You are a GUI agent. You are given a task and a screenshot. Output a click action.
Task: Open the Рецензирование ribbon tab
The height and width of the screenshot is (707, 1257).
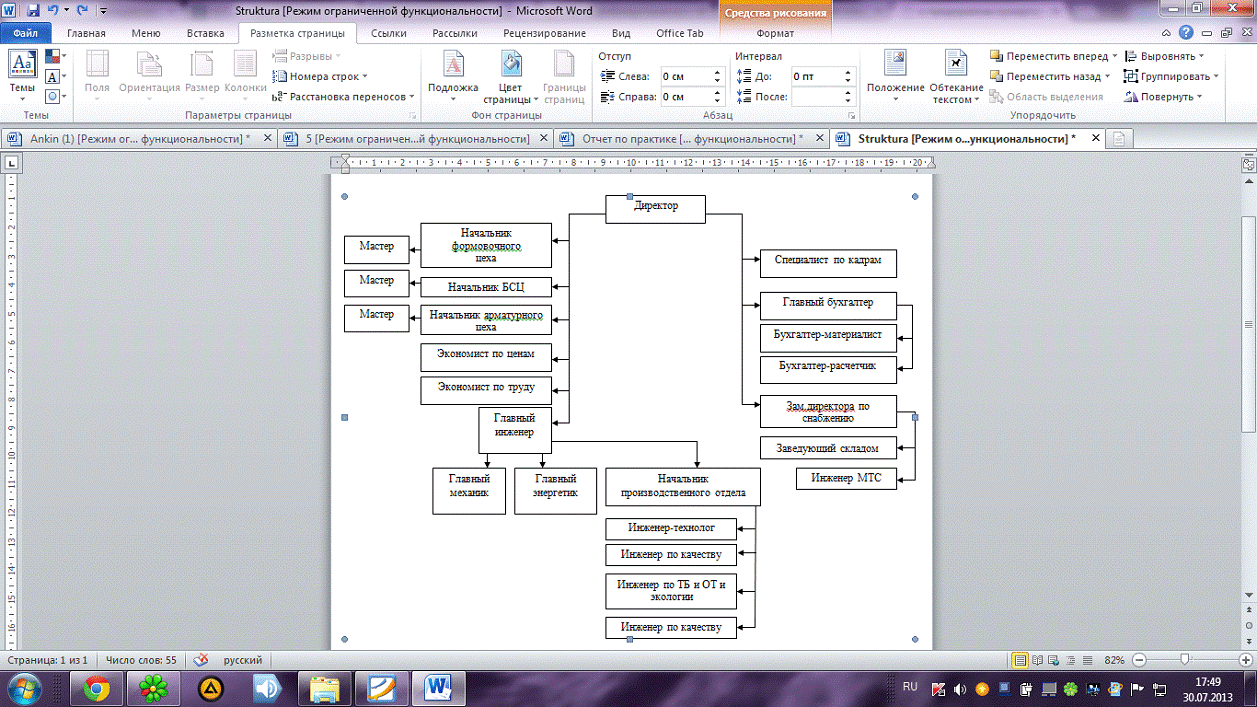(544, 33)
